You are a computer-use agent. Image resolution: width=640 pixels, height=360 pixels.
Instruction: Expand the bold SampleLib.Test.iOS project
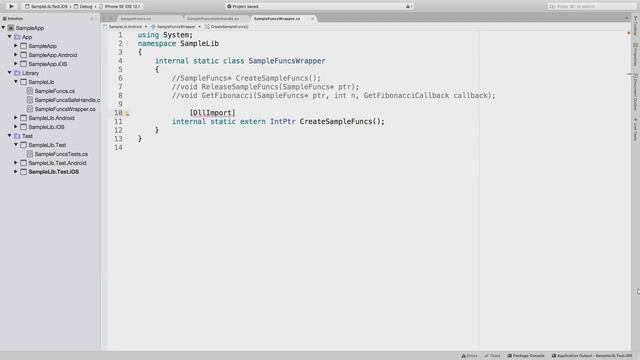pyautogui.click(x=16, y=171)
